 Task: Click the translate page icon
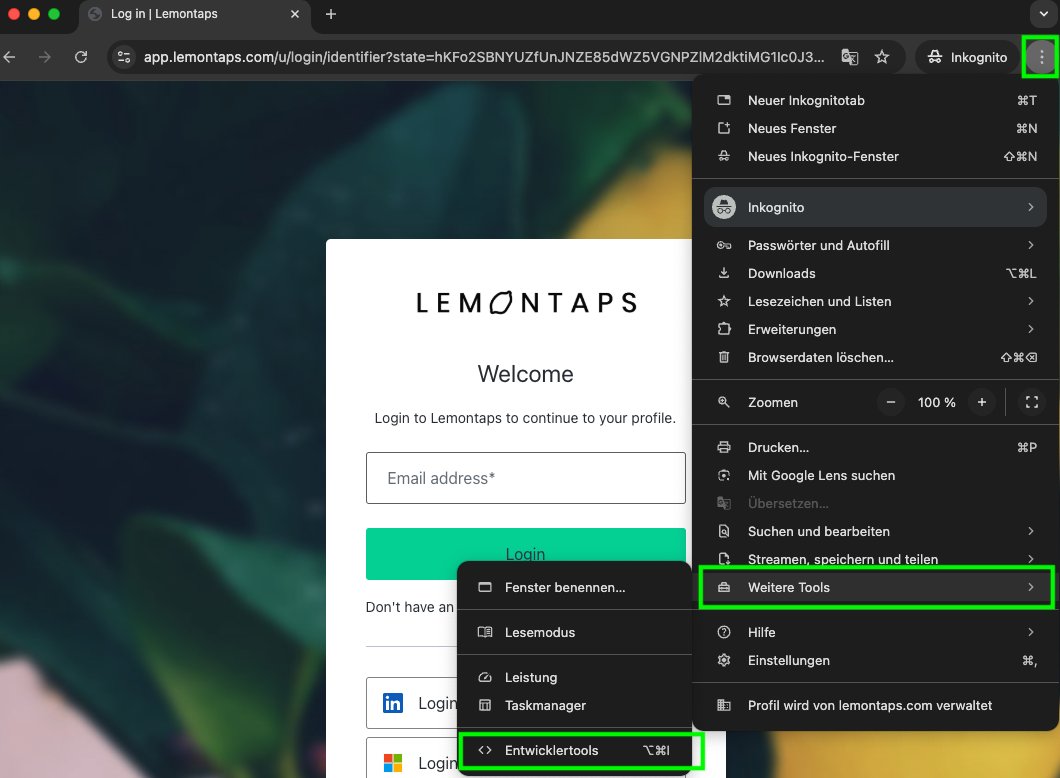click(x=850, y=57)
